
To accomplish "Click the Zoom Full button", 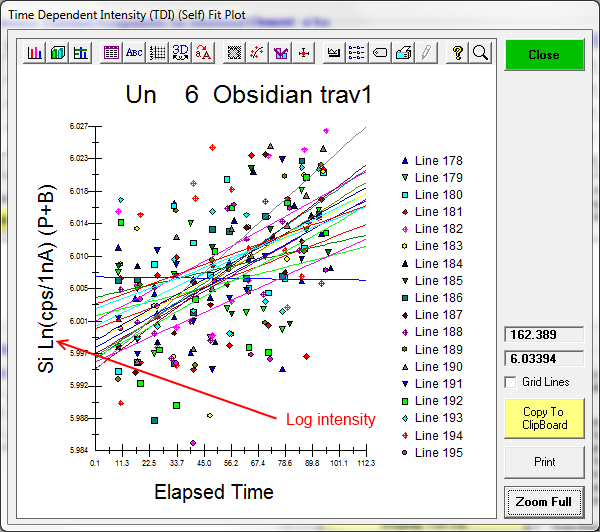I will click(x=543, y=501).
